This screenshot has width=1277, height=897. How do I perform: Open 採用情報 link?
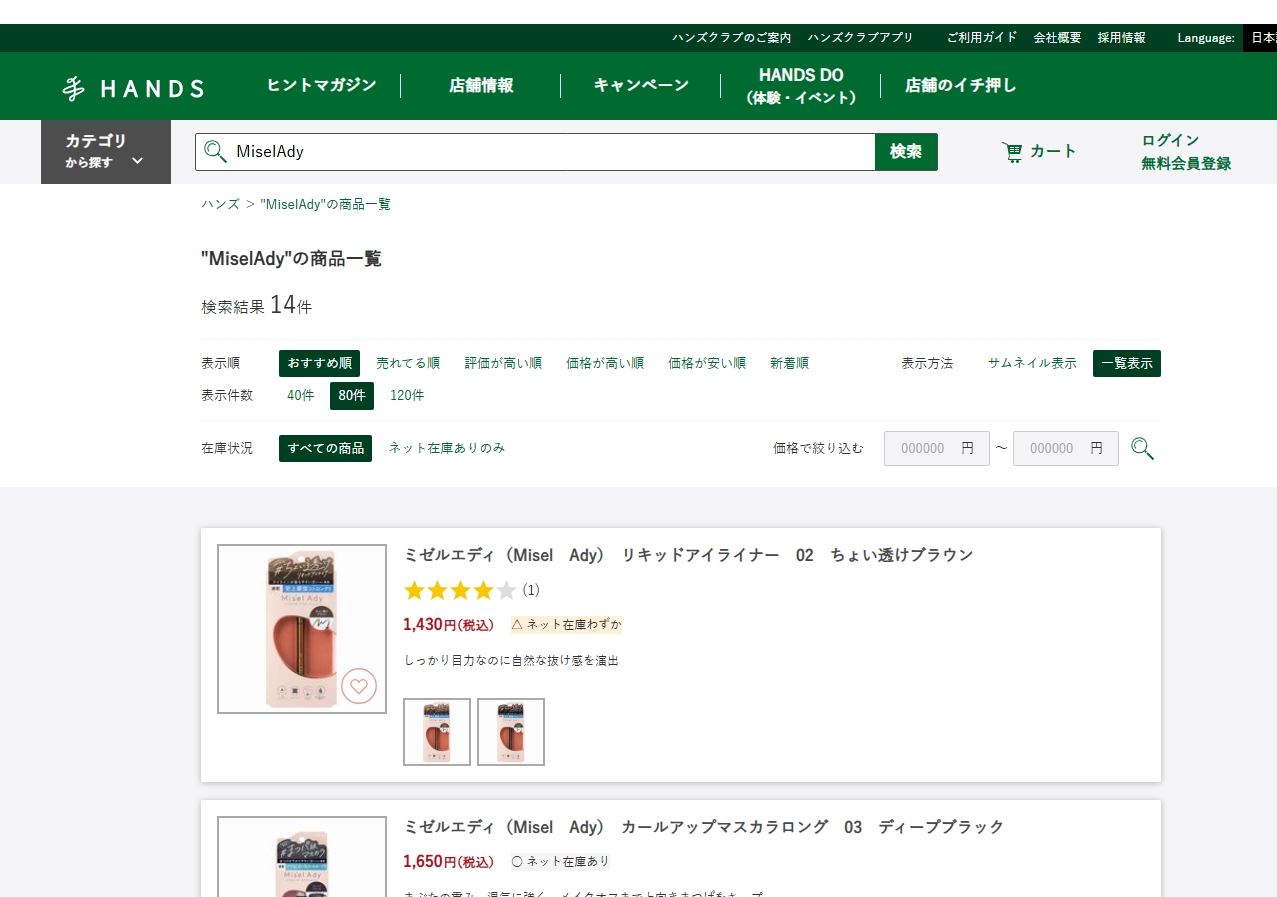[1121, 38]
